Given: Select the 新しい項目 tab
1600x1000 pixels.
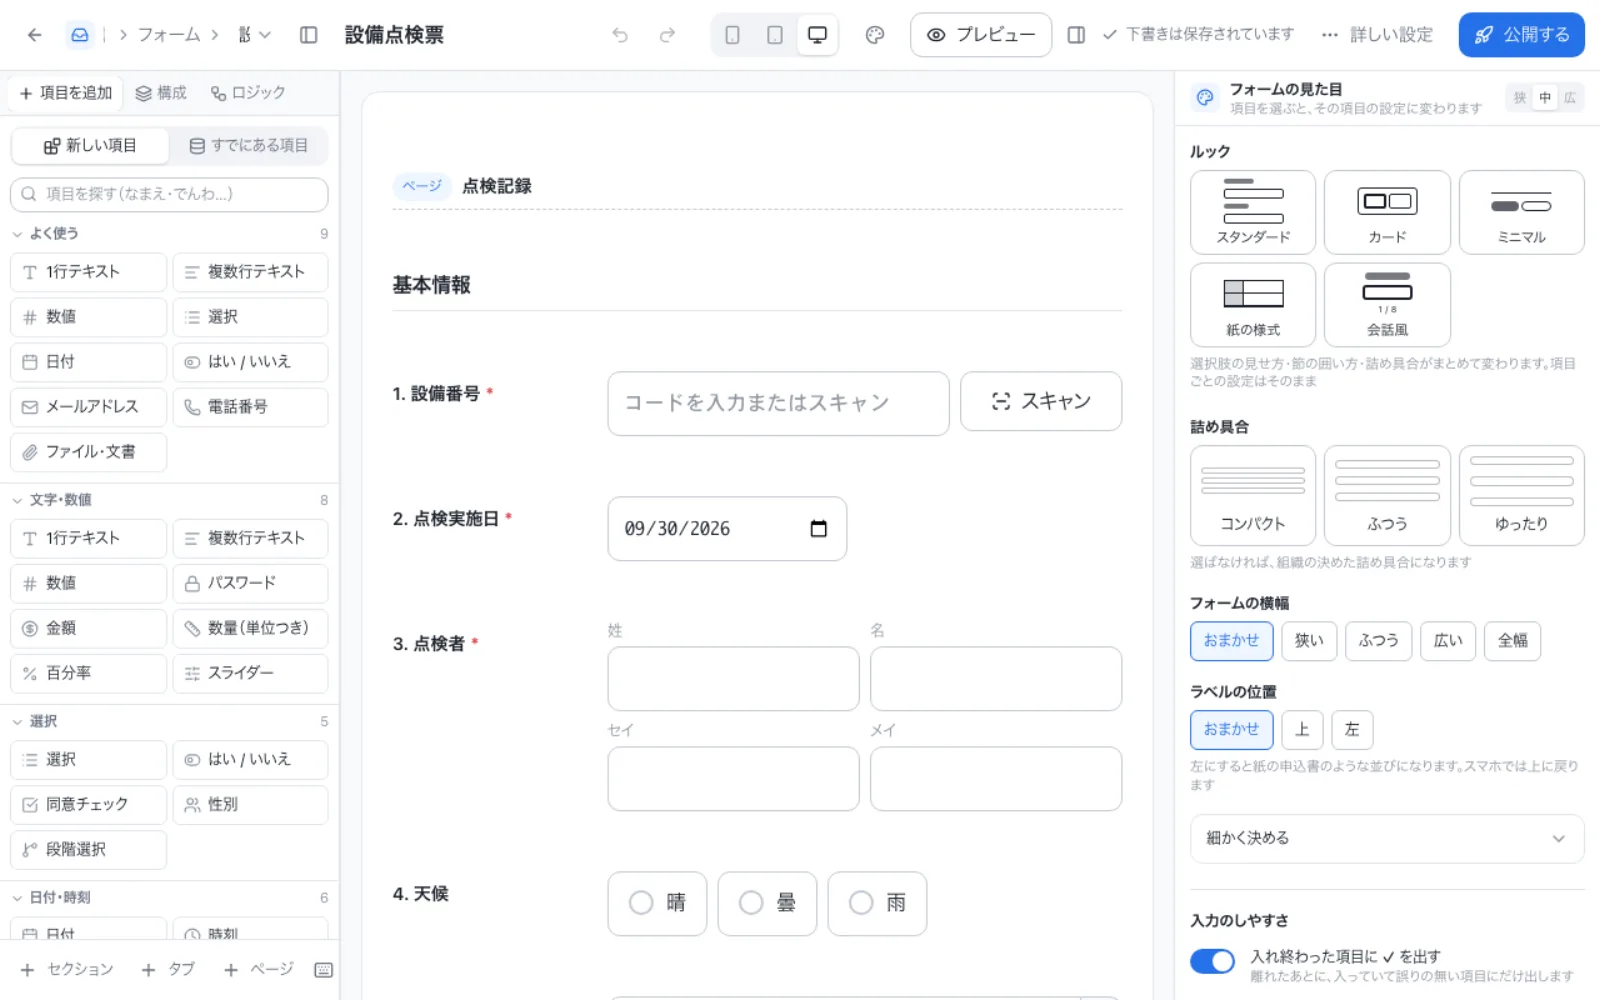Looking at the screenshot, I should coord(90,146).
